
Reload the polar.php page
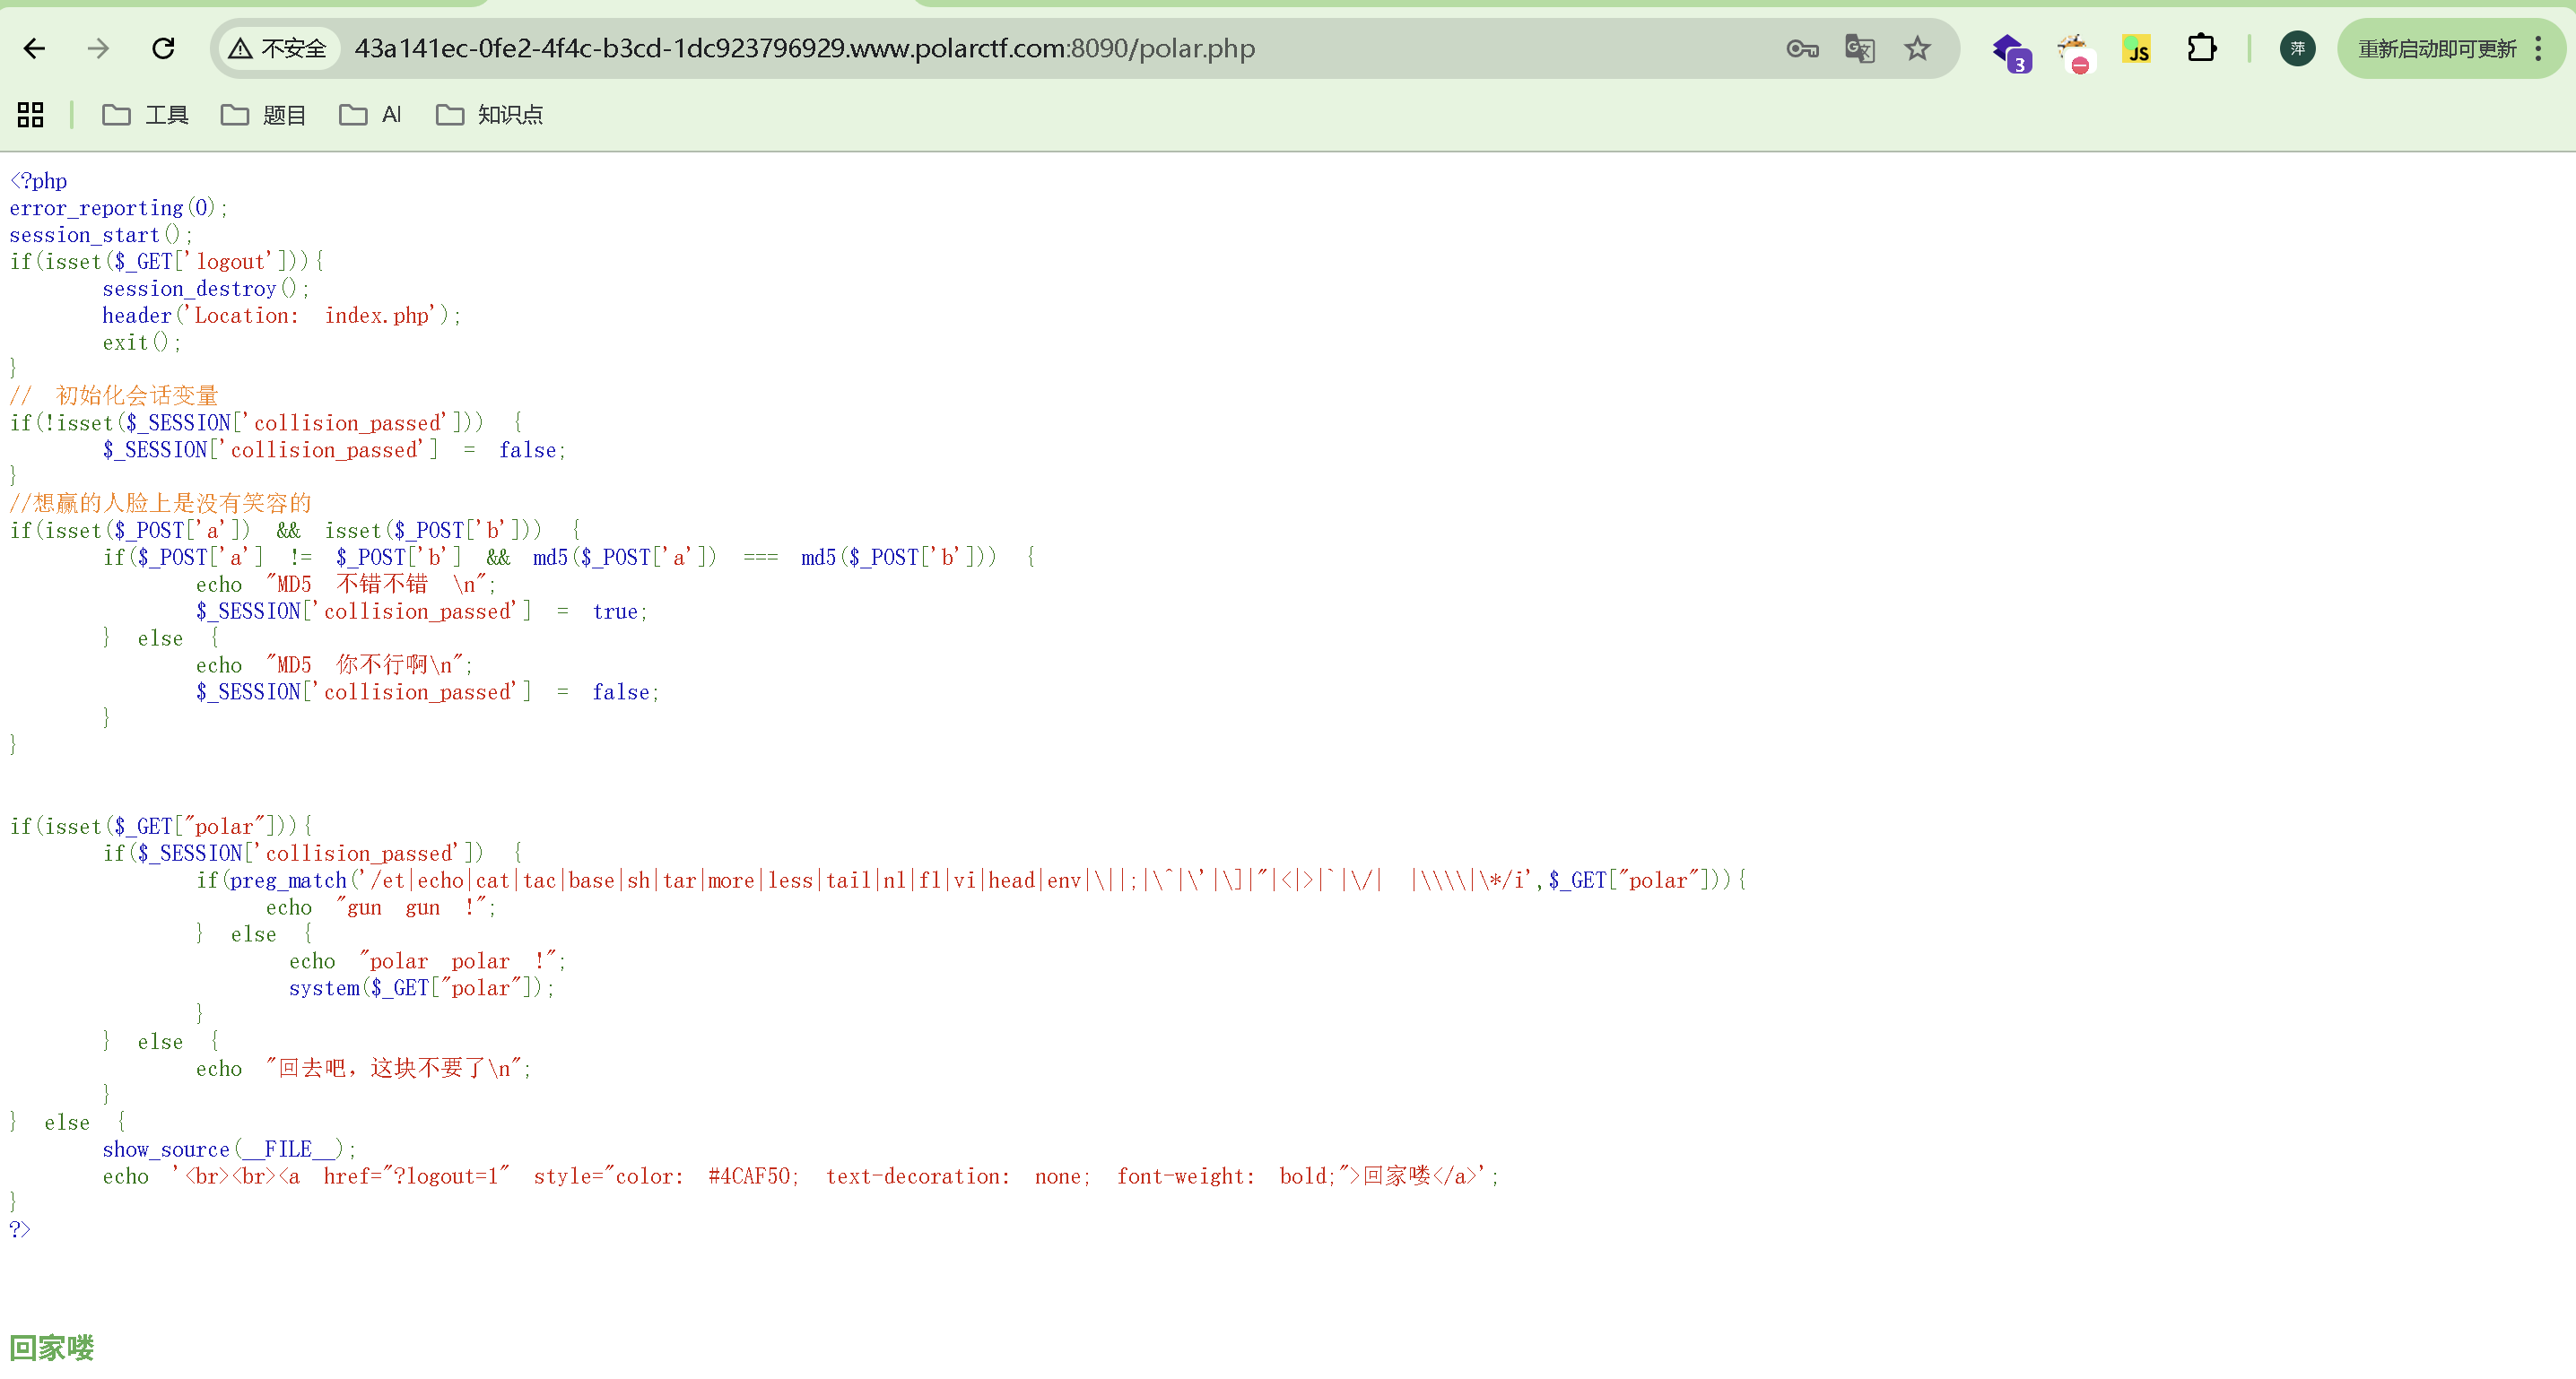tap(163, 48)
